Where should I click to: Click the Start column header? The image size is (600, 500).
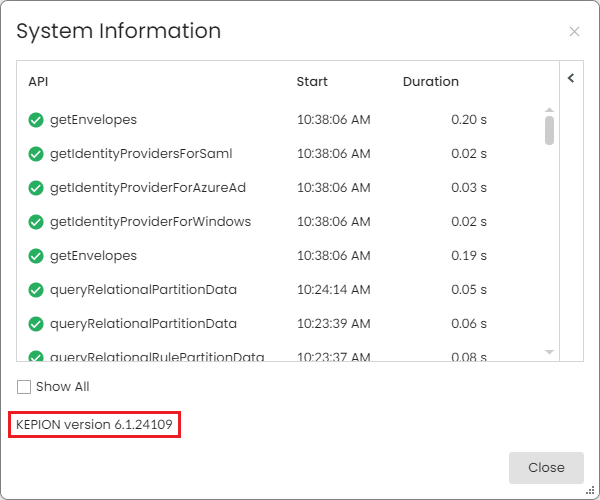tap(312, 81)
